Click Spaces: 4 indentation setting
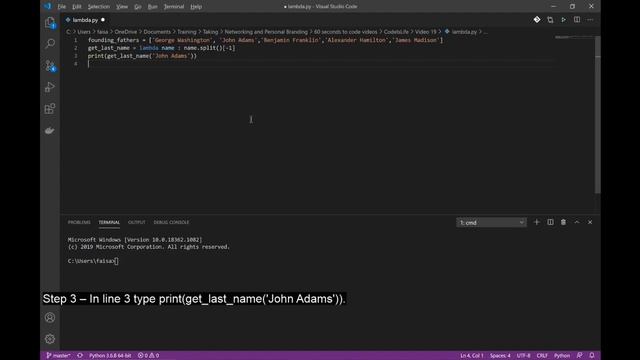The image size is (640, 360). [x=500, y=356]
